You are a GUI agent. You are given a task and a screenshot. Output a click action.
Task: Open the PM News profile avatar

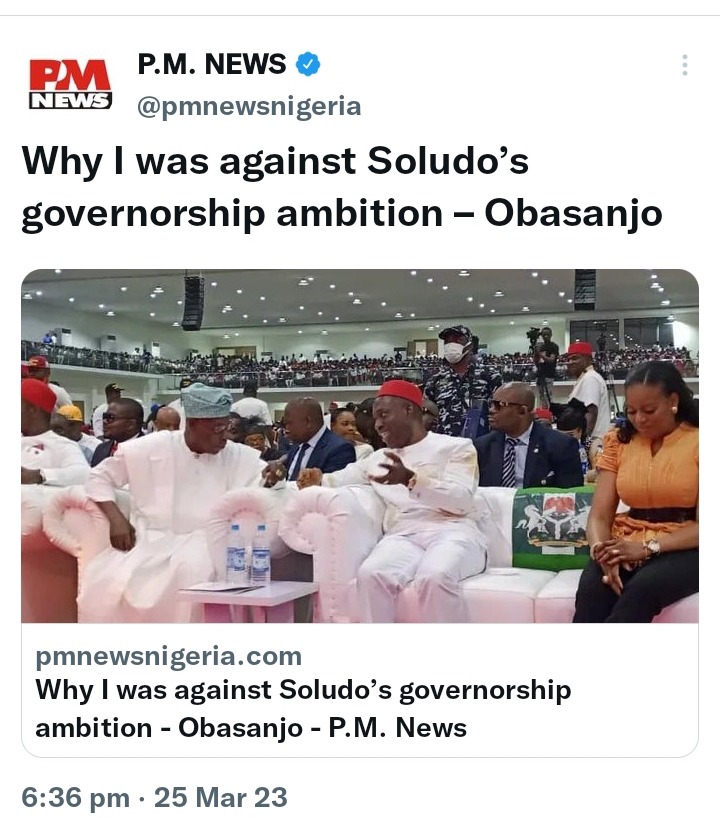[x=70, y=85]
